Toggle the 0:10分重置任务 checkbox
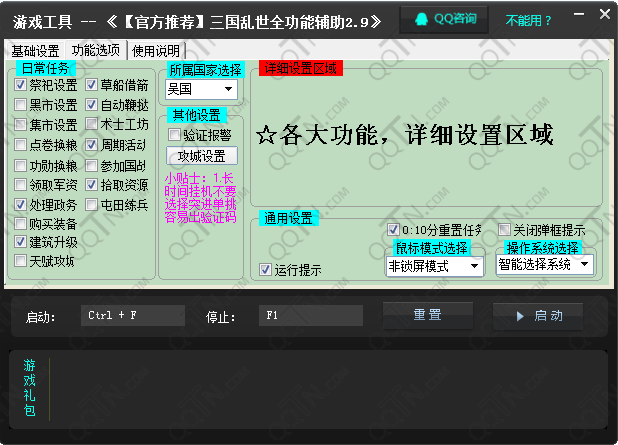The height and width of the screenshot is (445, 618). point(393,230)
